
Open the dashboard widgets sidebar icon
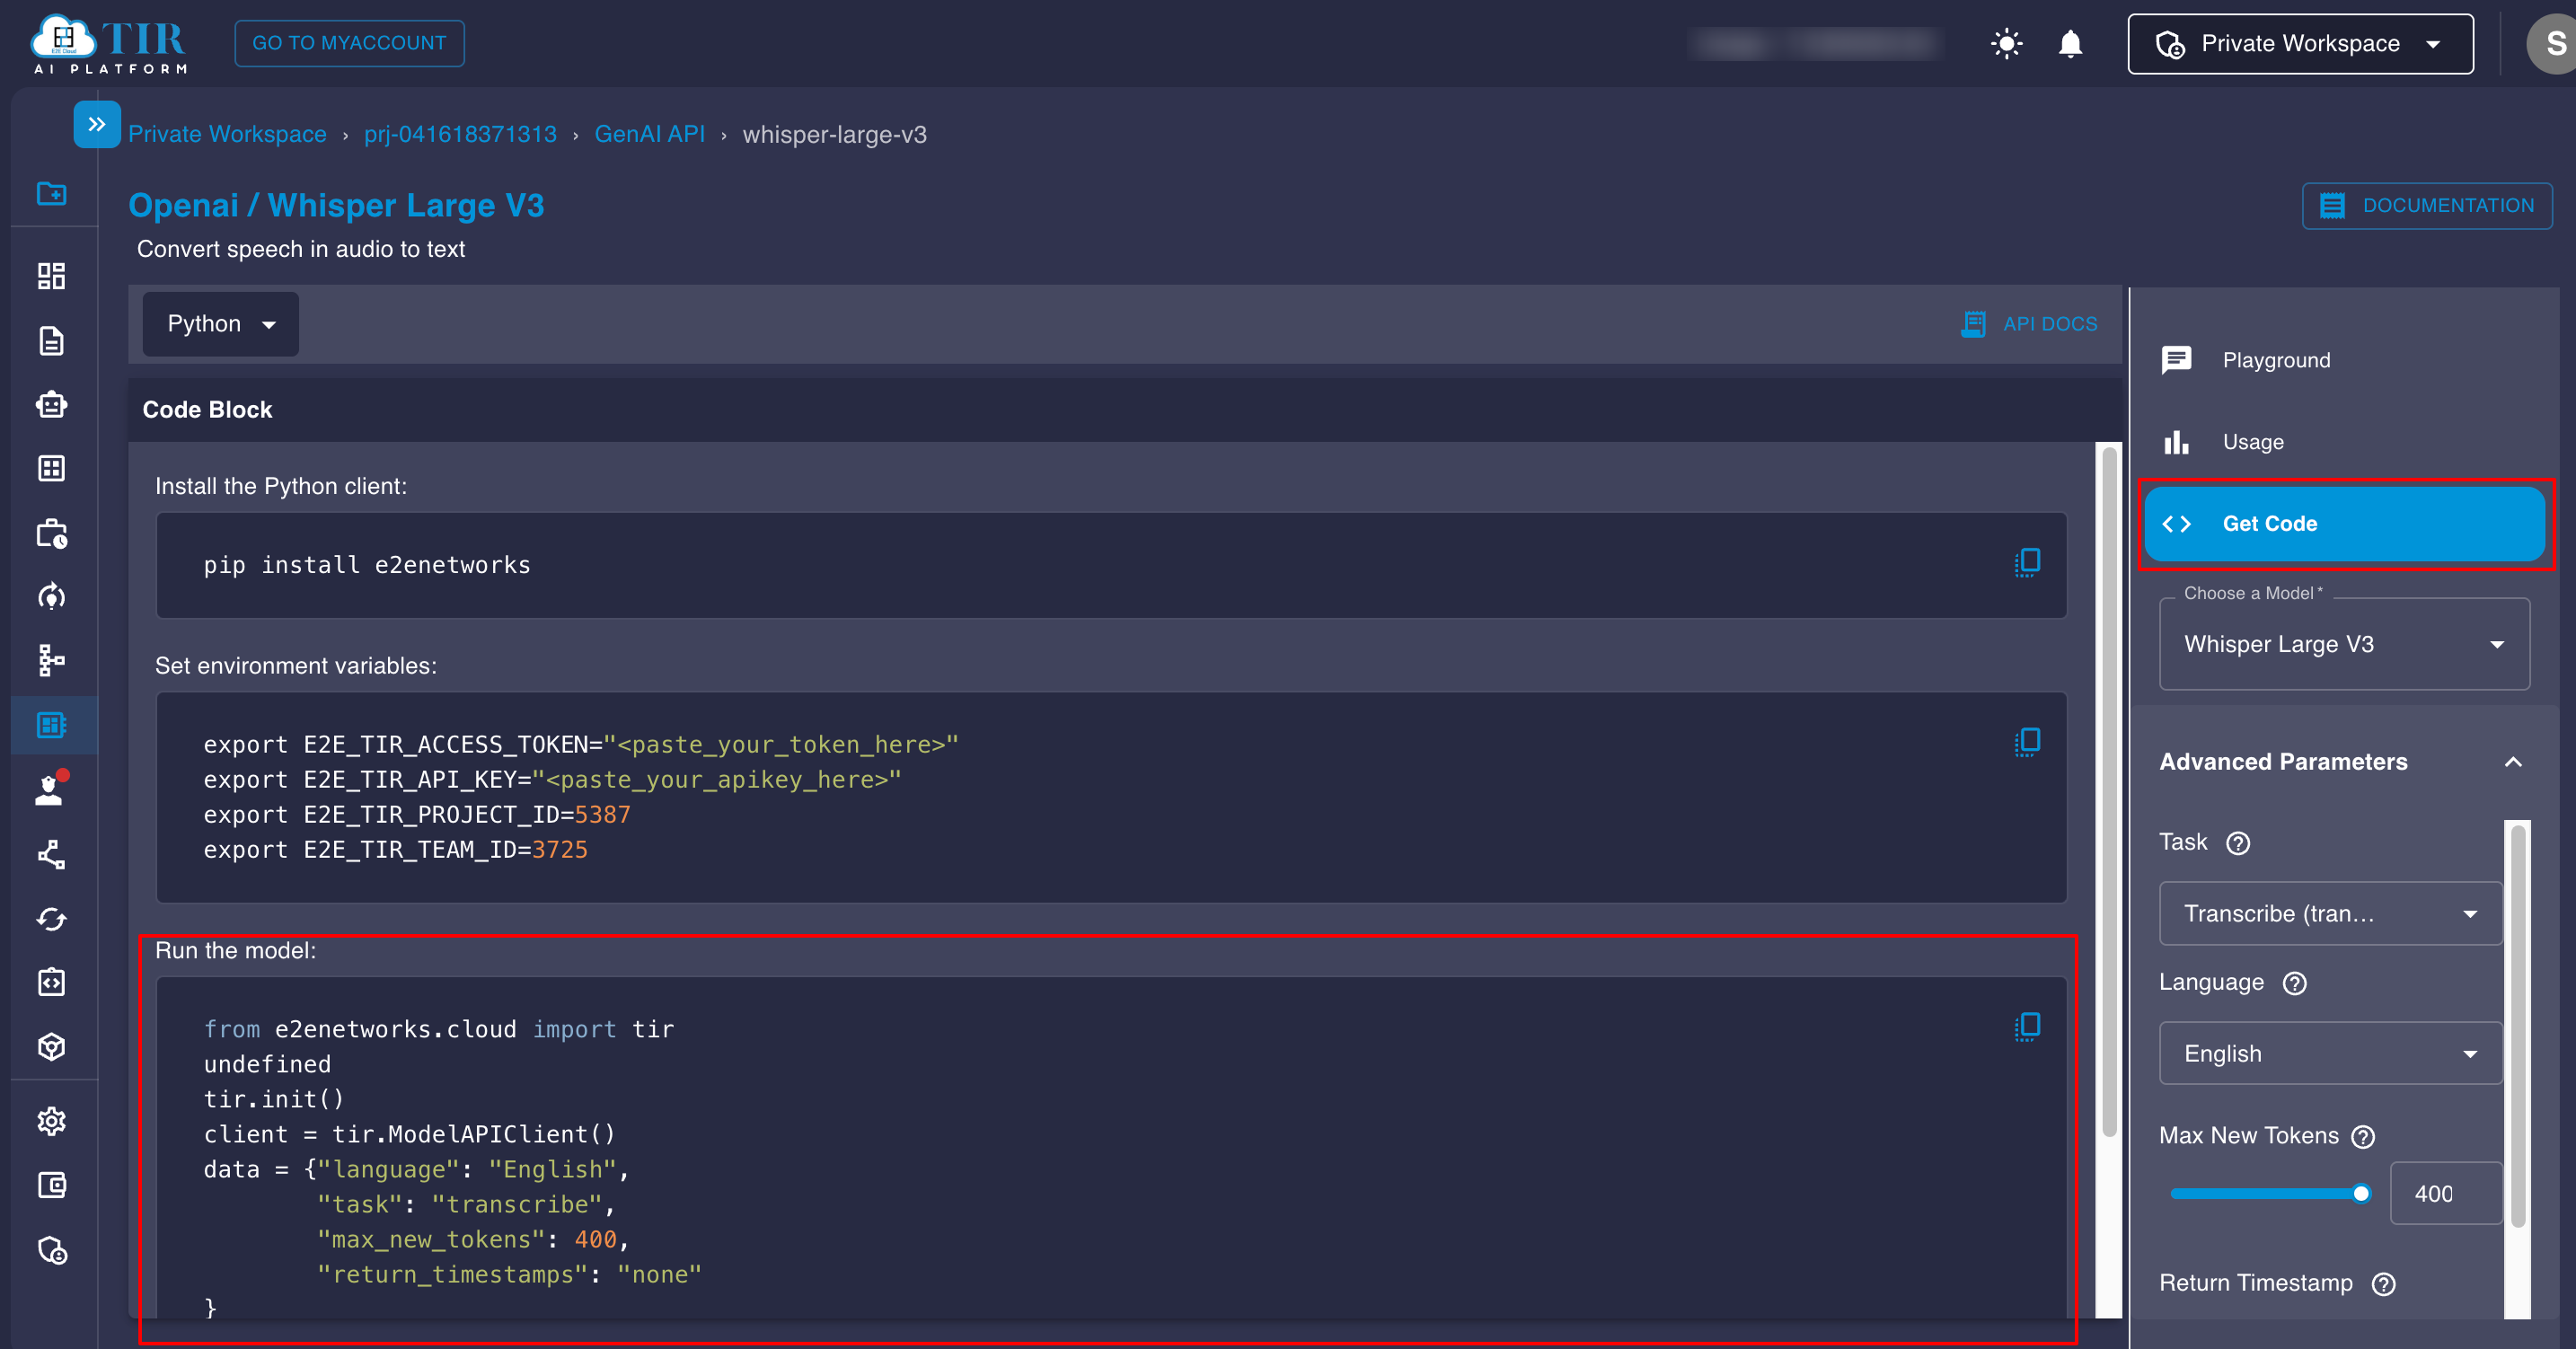pyautogui.click(x=51, y=276)
